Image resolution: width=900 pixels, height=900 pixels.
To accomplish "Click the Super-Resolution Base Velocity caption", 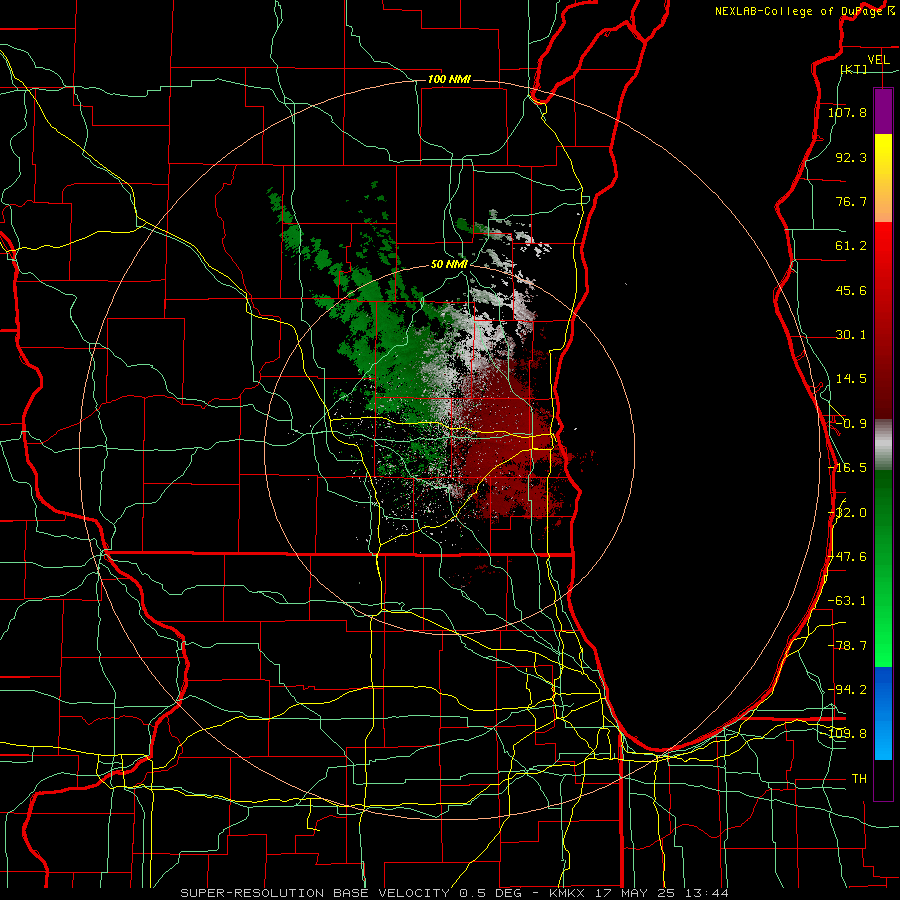I will click(x=455, y=893).
